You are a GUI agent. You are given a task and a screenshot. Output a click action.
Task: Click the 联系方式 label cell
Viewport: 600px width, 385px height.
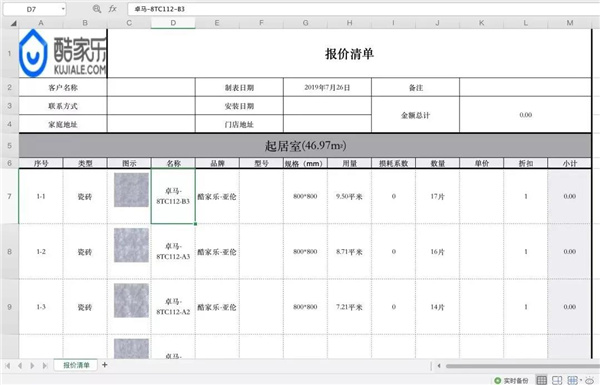pos(63,106)
